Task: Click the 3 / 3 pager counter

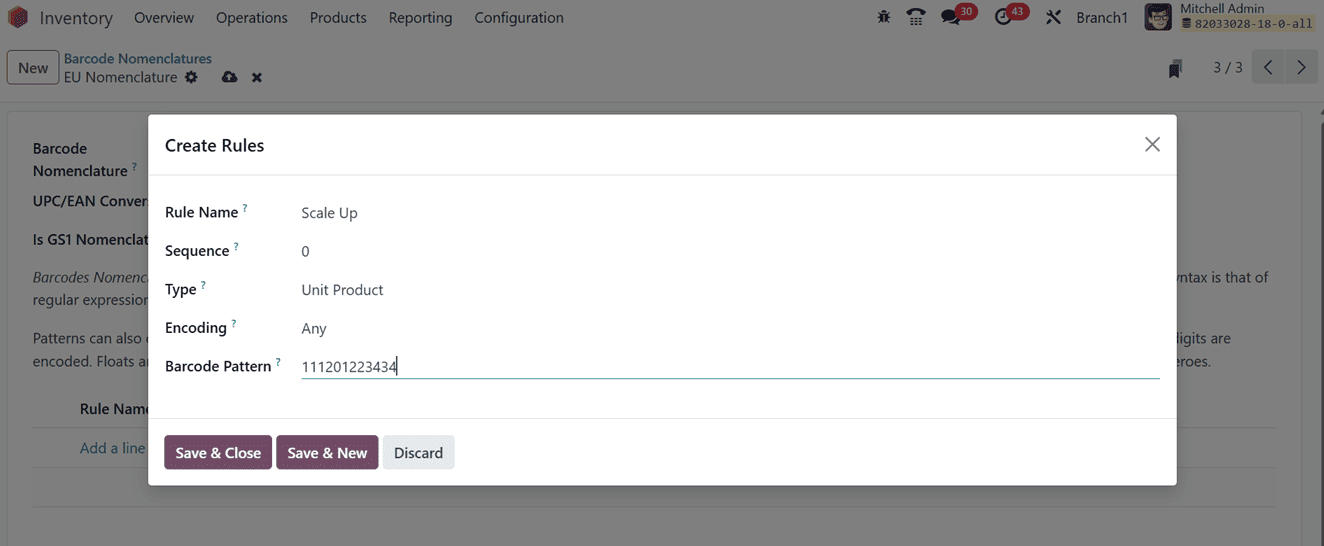Action: tap(1228, 68)
